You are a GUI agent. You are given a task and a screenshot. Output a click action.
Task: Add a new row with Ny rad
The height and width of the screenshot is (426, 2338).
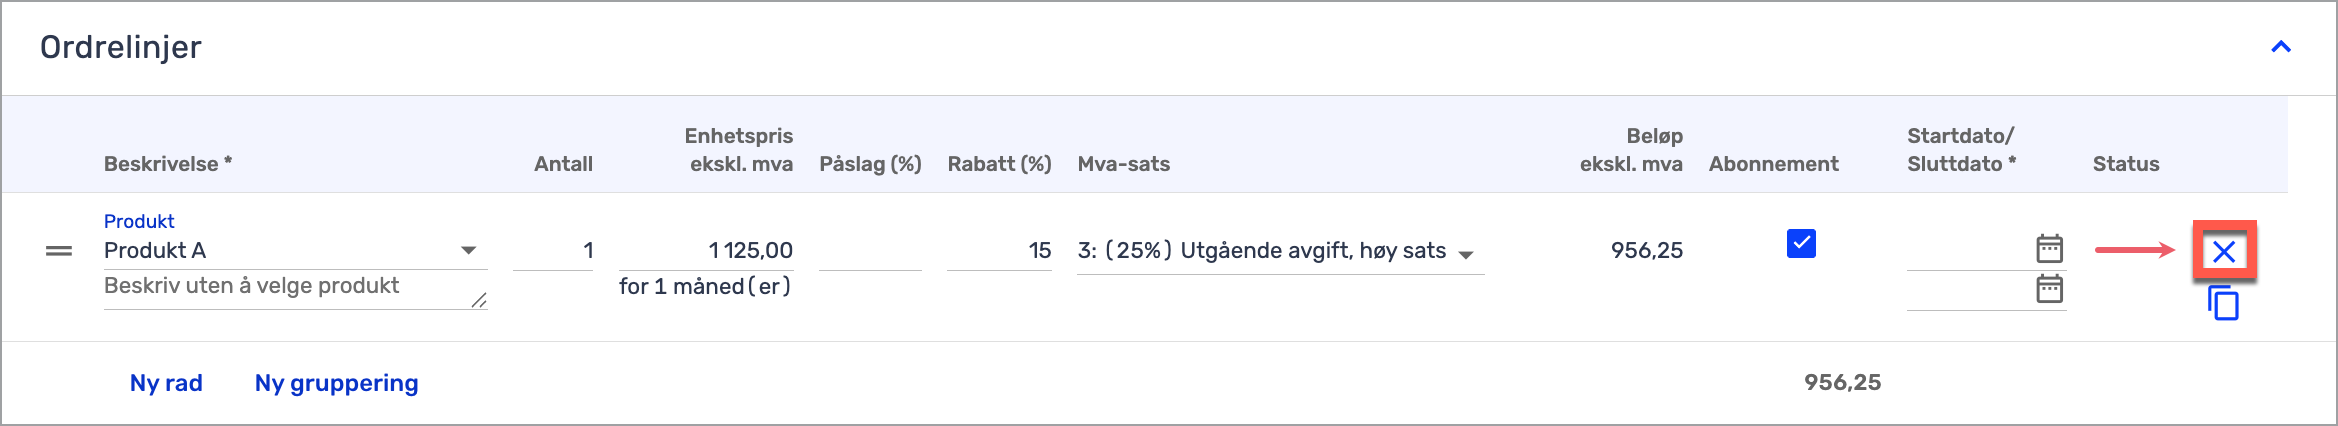(166, 383)
